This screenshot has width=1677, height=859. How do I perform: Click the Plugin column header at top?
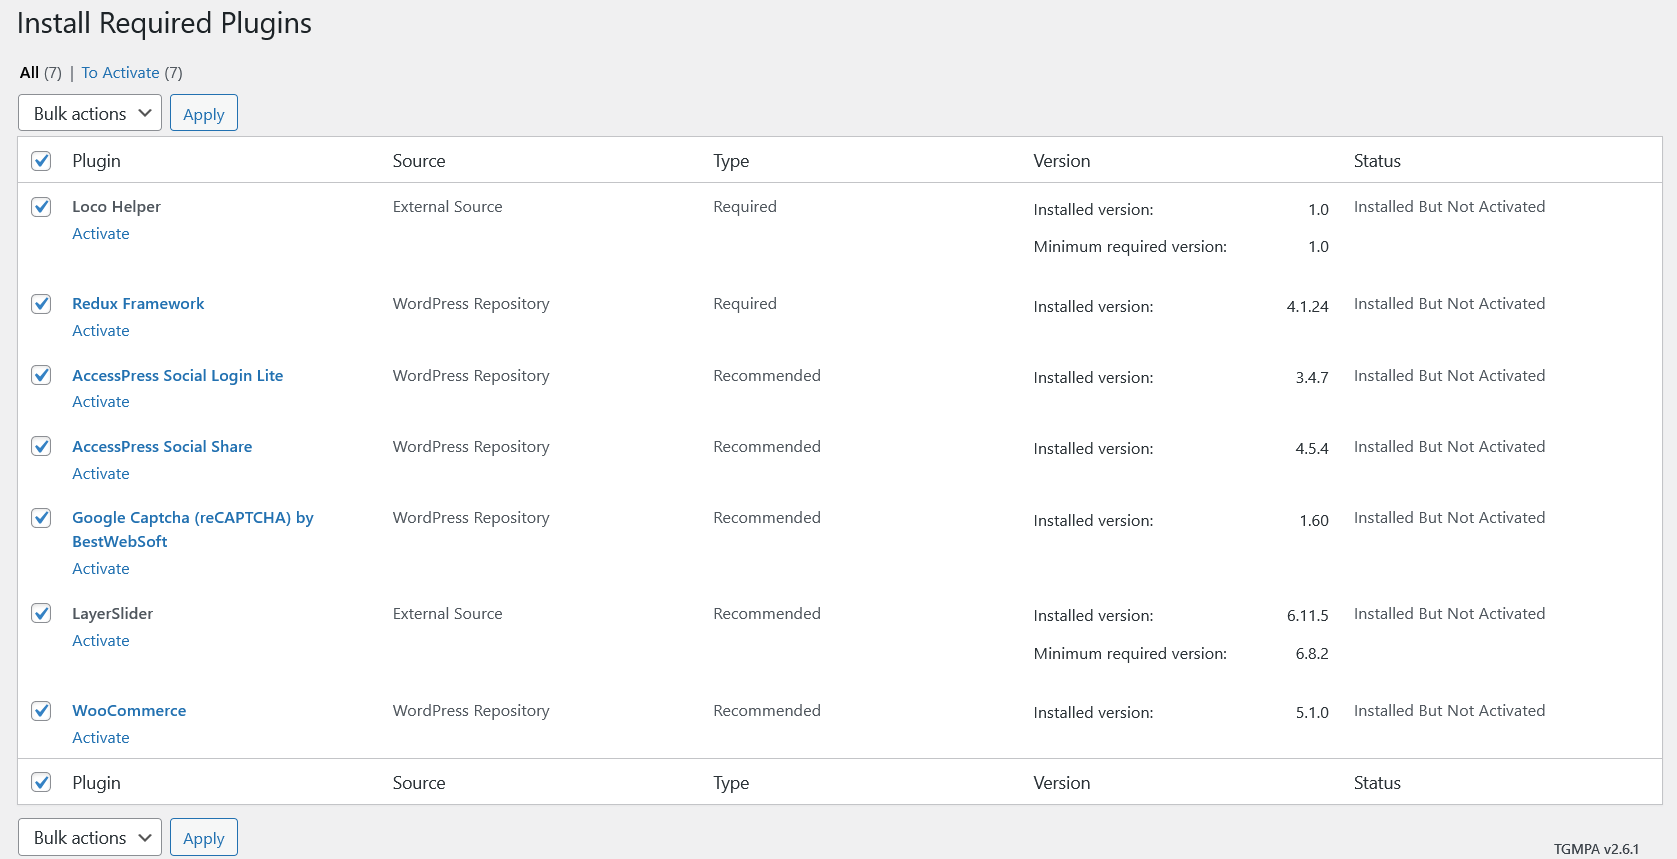pyautogui.click(x=96, y=161)
